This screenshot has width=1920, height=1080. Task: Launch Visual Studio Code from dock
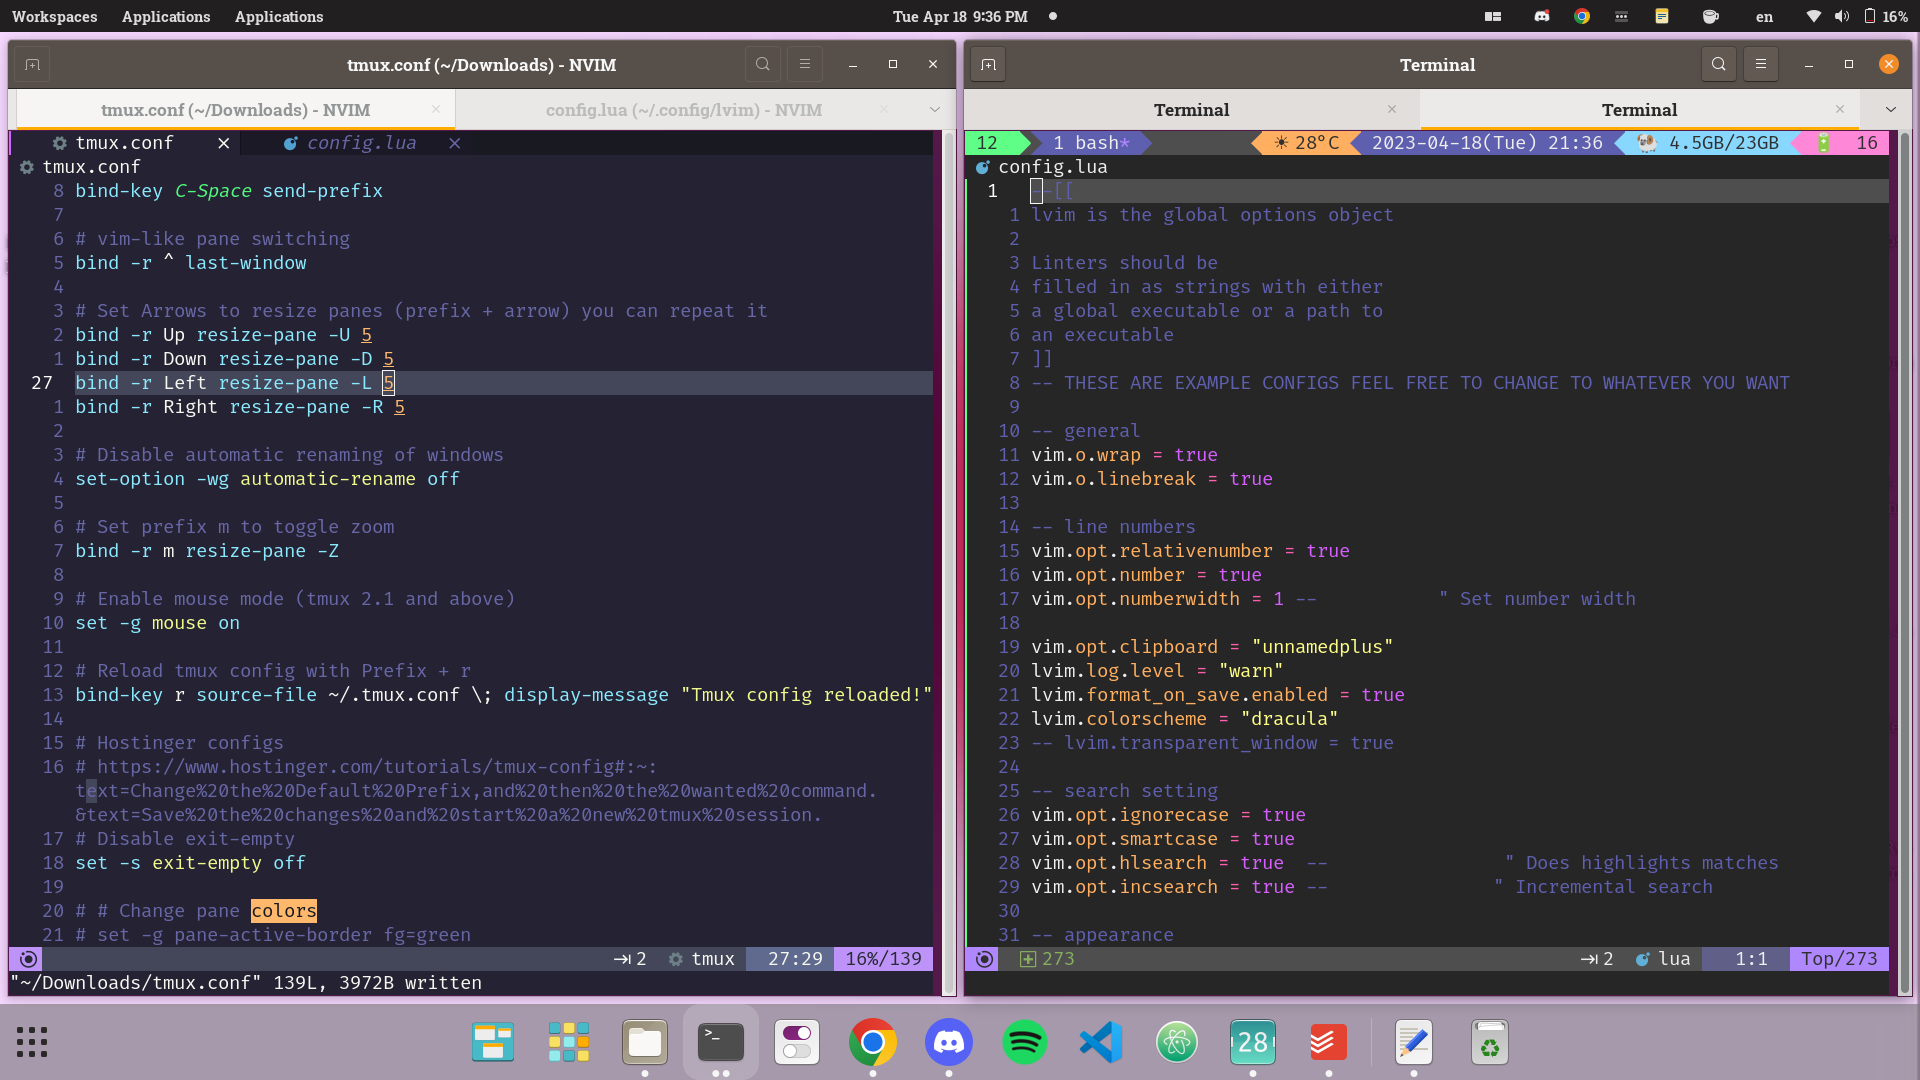[1101, 1042]
